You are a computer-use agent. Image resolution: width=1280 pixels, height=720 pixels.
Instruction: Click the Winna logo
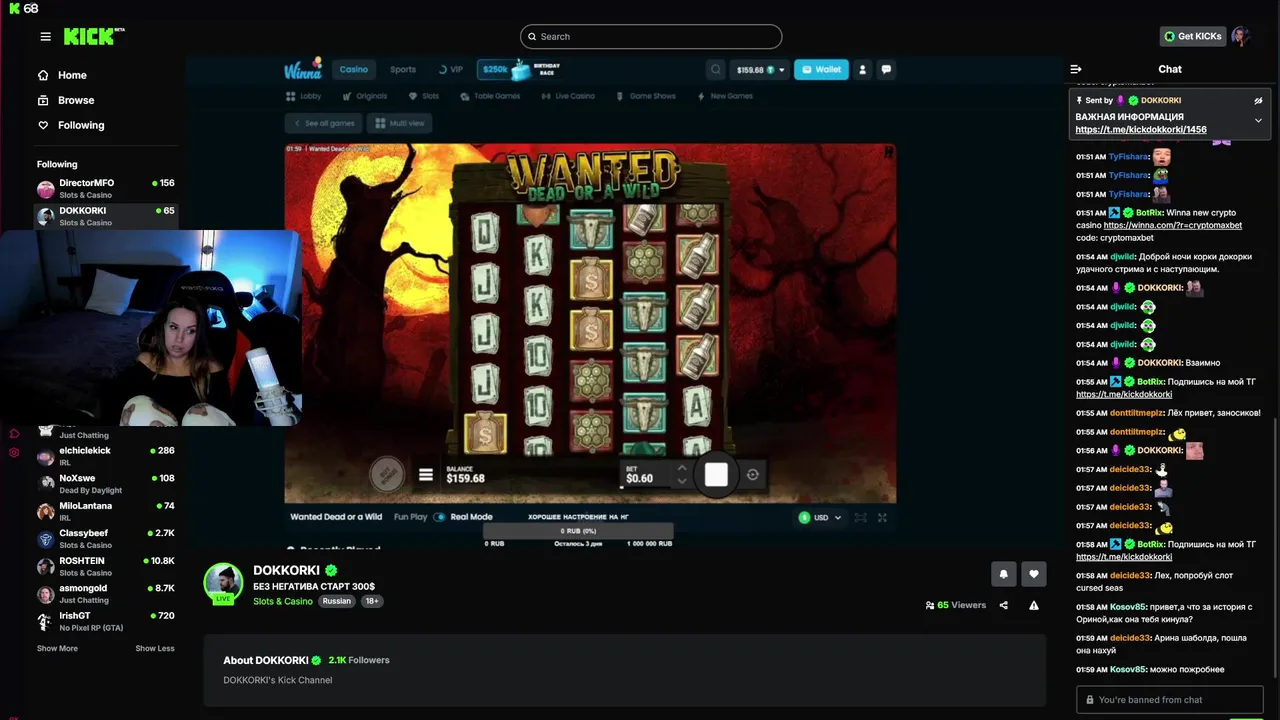click(303, 69)
